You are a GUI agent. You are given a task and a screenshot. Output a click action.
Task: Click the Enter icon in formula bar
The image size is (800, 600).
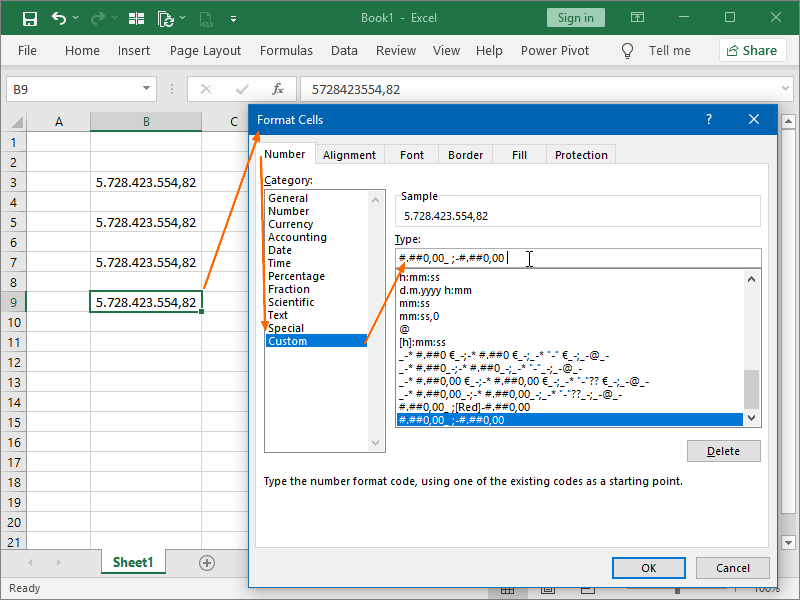(x=243, y=88)
